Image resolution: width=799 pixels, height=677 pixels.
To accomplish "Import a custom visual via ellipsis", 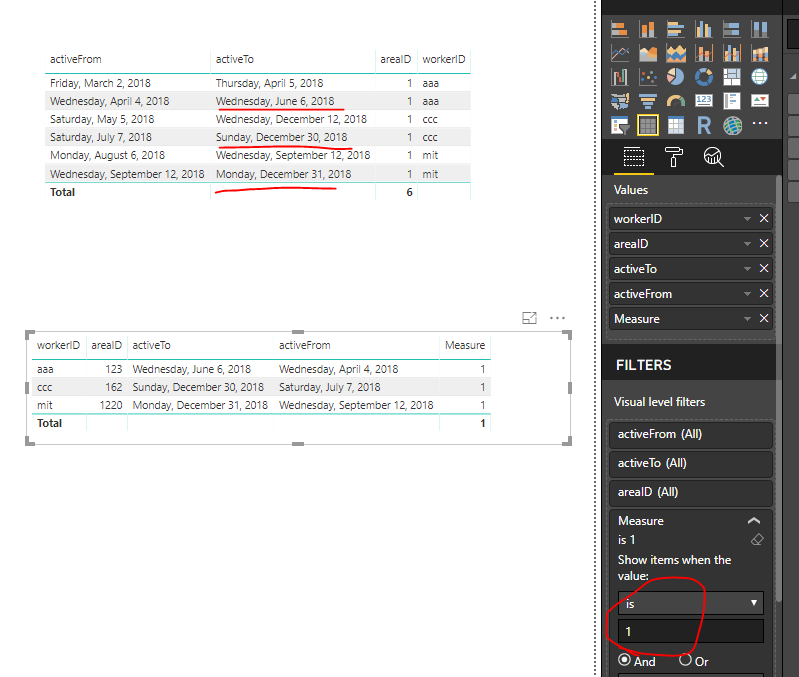I will (x=760, y=123).
